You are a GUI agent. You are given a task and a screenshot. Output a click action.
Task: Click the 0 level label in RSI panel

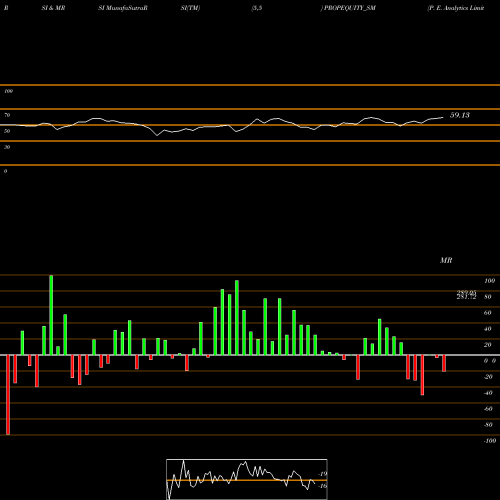(5, 171)
